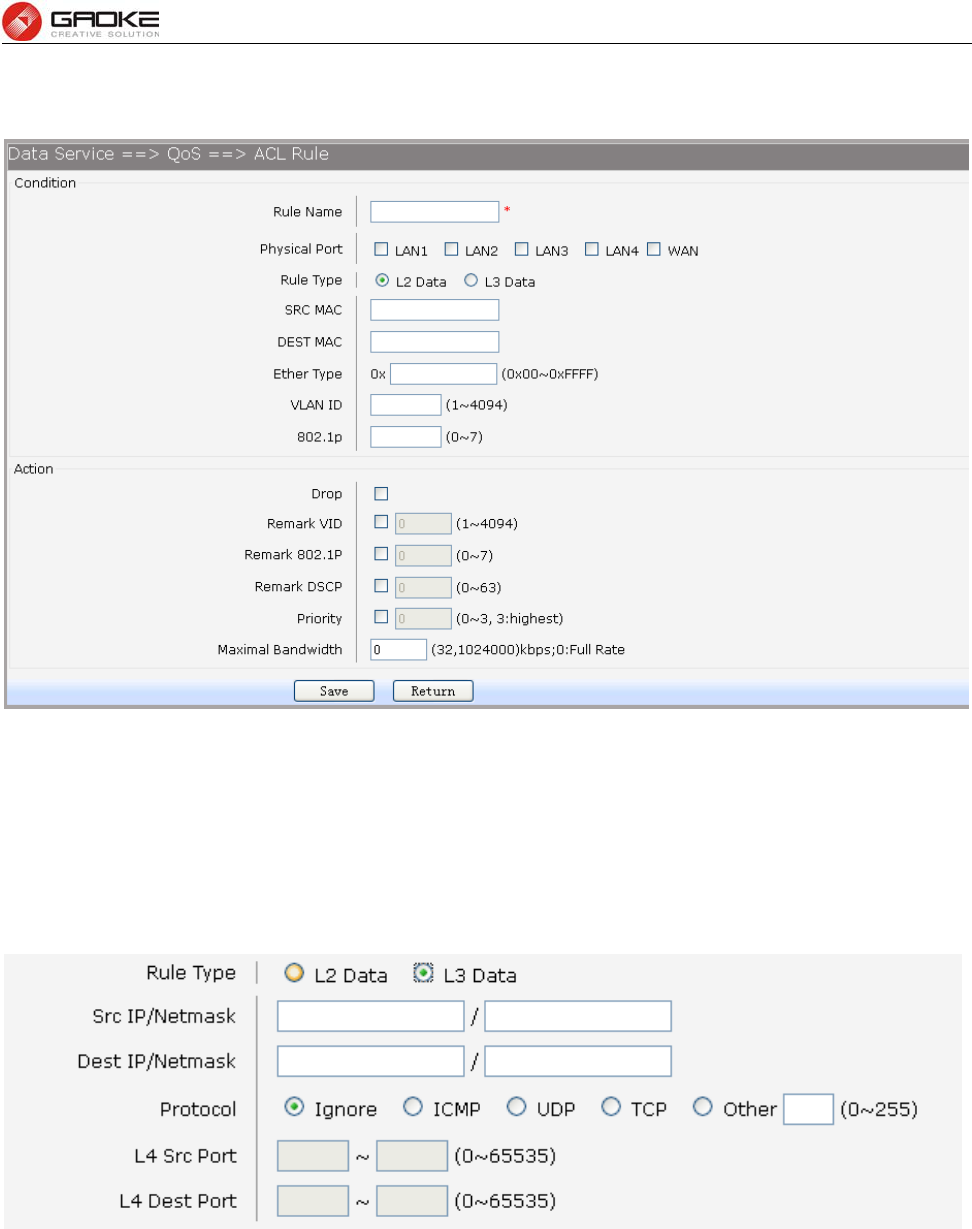Click the Src Netmask field
Screen dimensions: 972x1229
point(578,1017)
